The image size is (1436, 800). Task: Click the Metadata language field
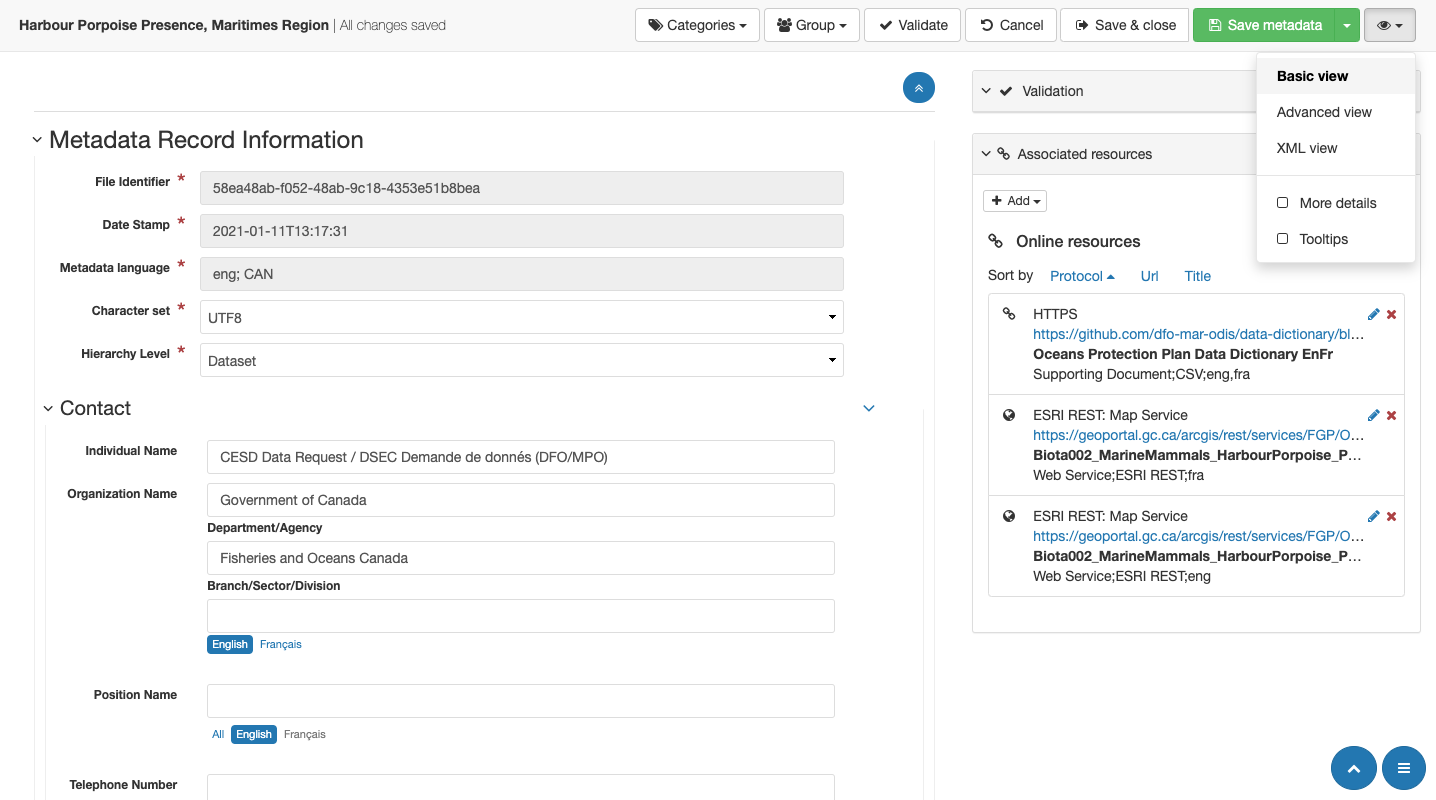point(522,274)
